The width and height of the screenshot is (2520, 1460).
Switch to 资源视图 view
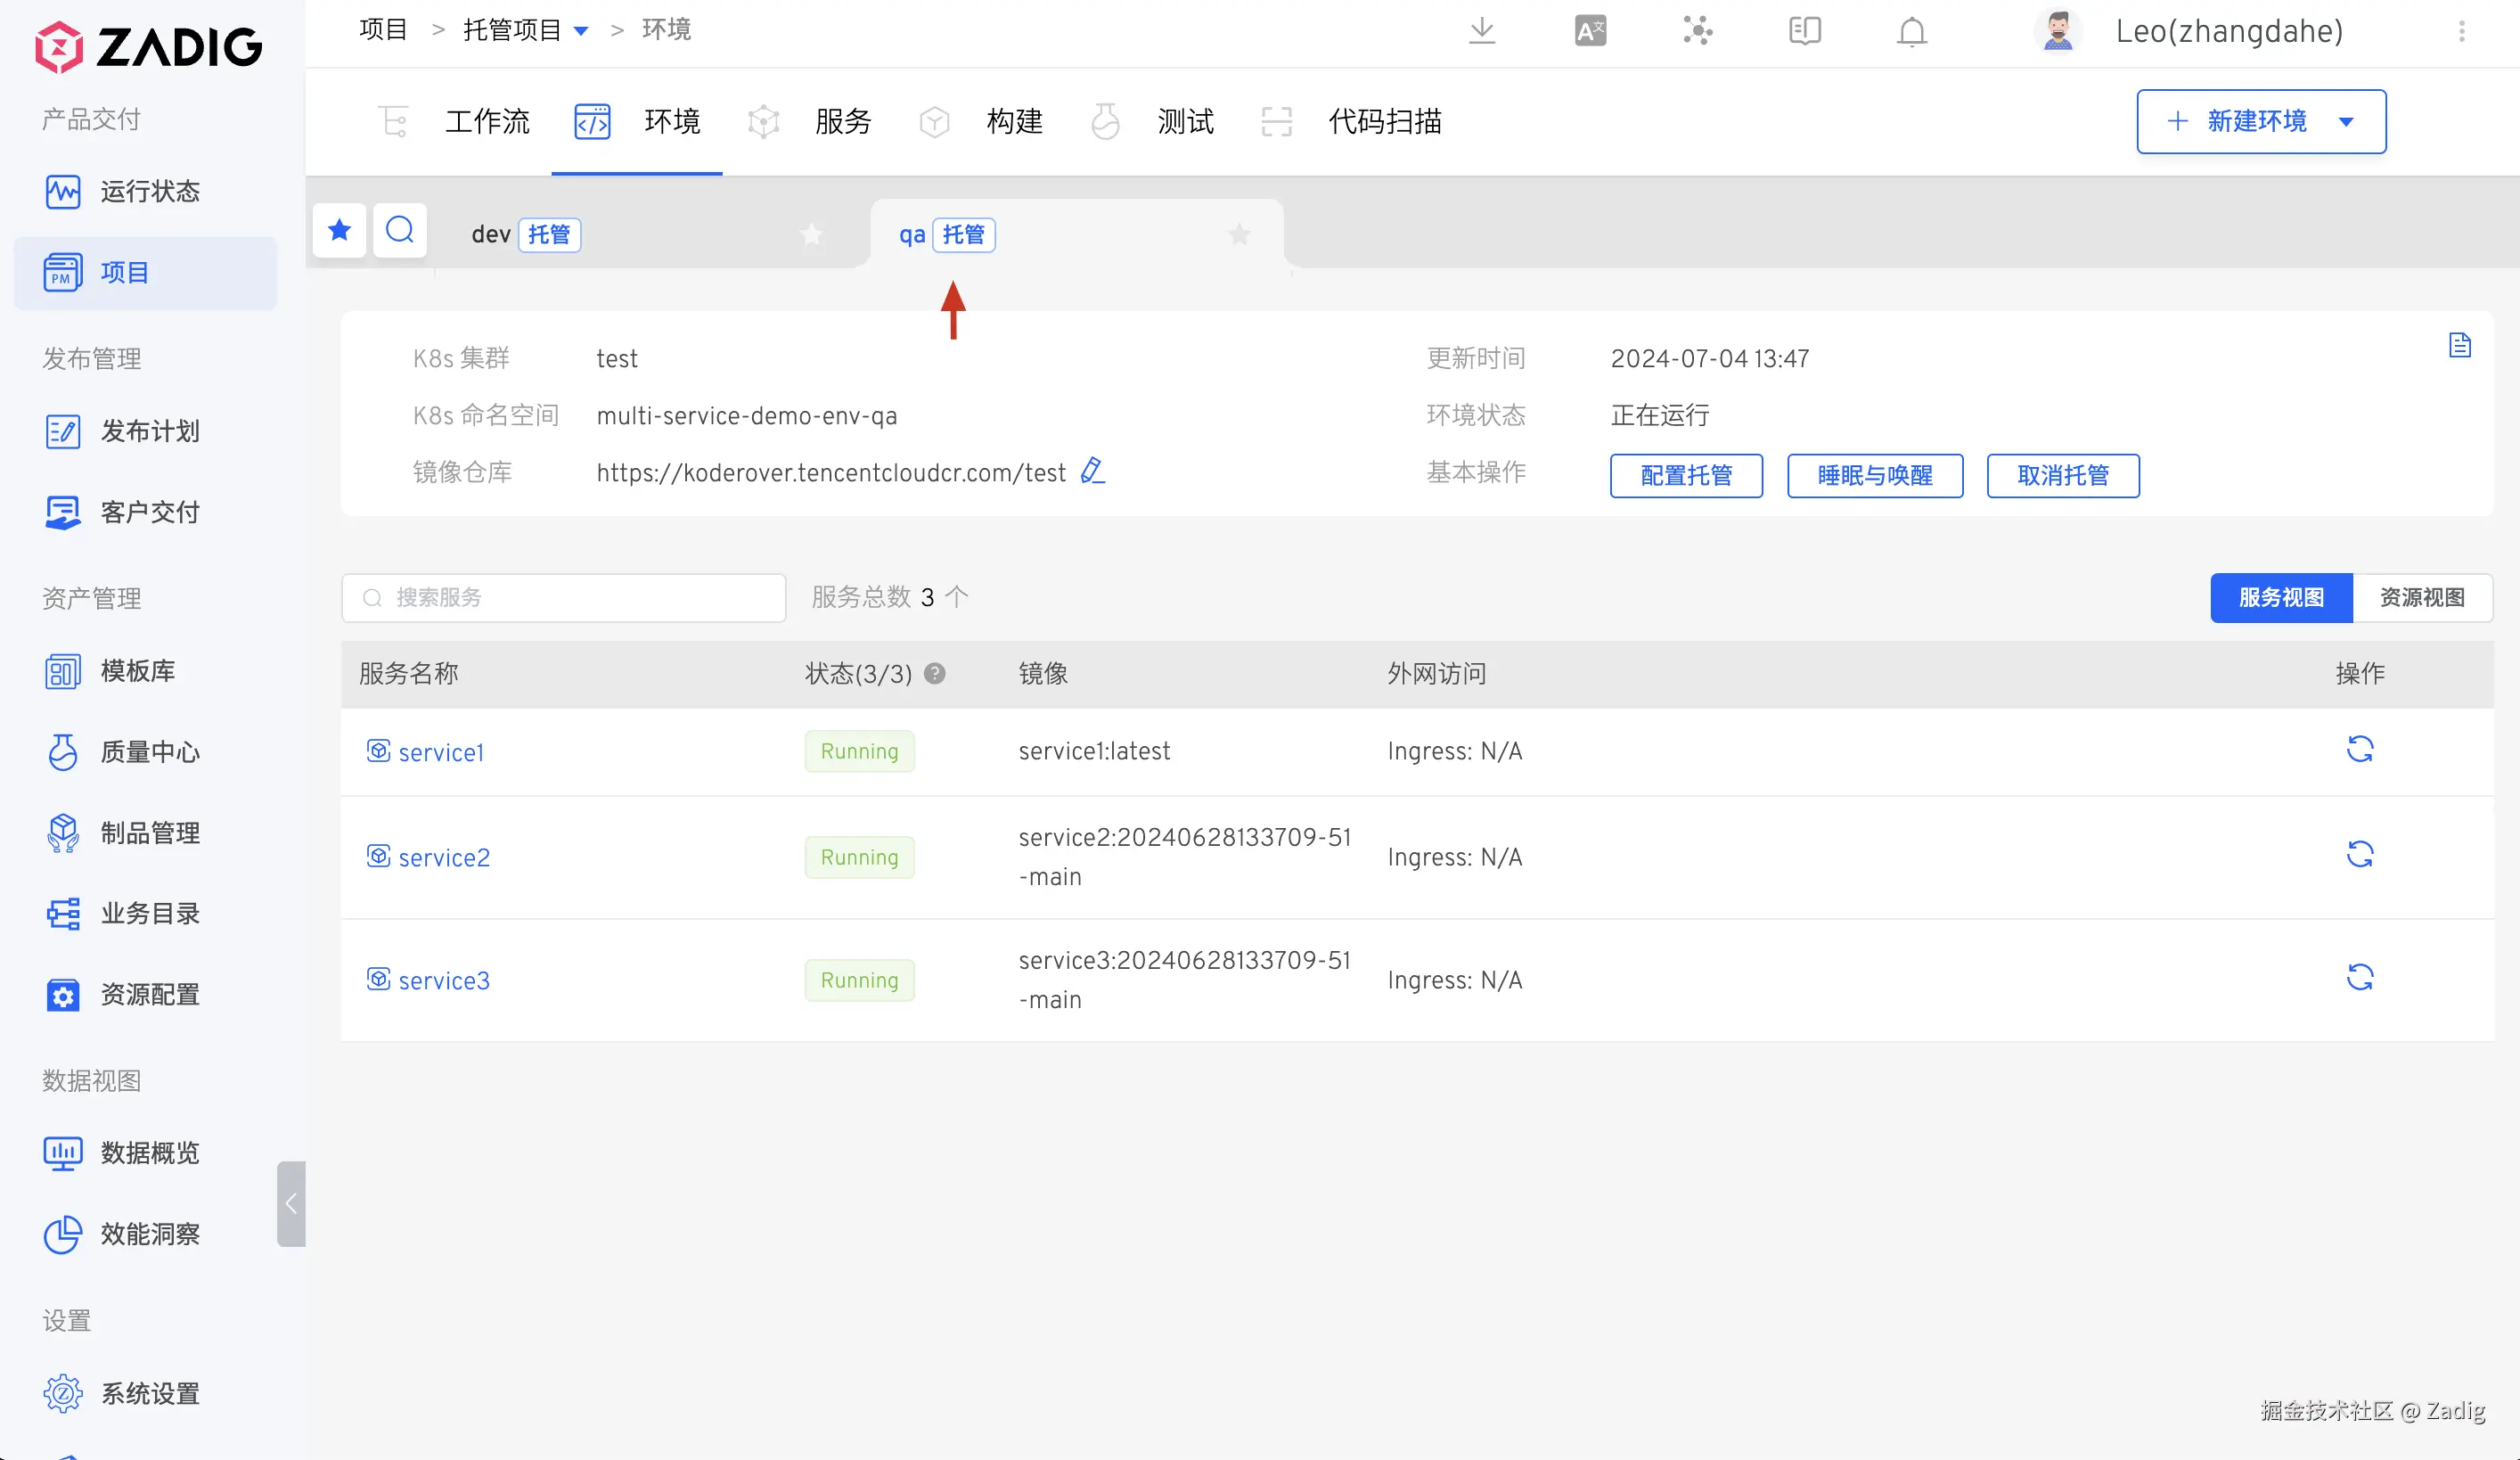click(x=2421, y=598)
